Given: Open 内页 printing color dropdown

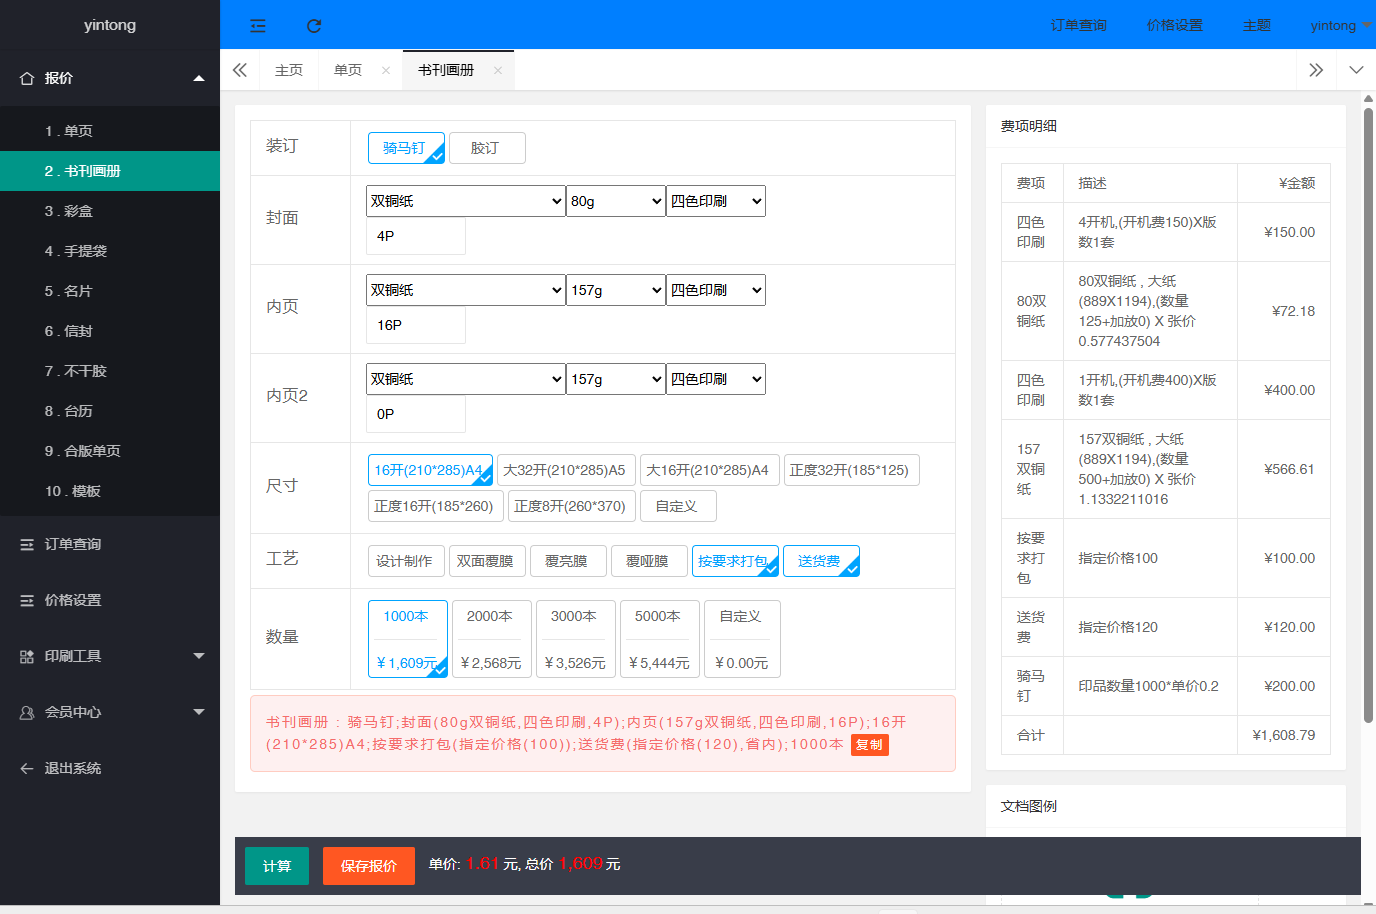Looking at the screenshot, I should pyautogui.click(x=716, y=290).
